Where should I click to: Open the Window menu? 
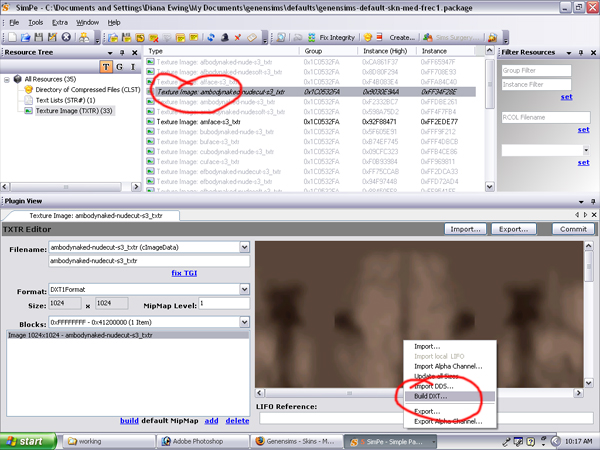point(87,23)
